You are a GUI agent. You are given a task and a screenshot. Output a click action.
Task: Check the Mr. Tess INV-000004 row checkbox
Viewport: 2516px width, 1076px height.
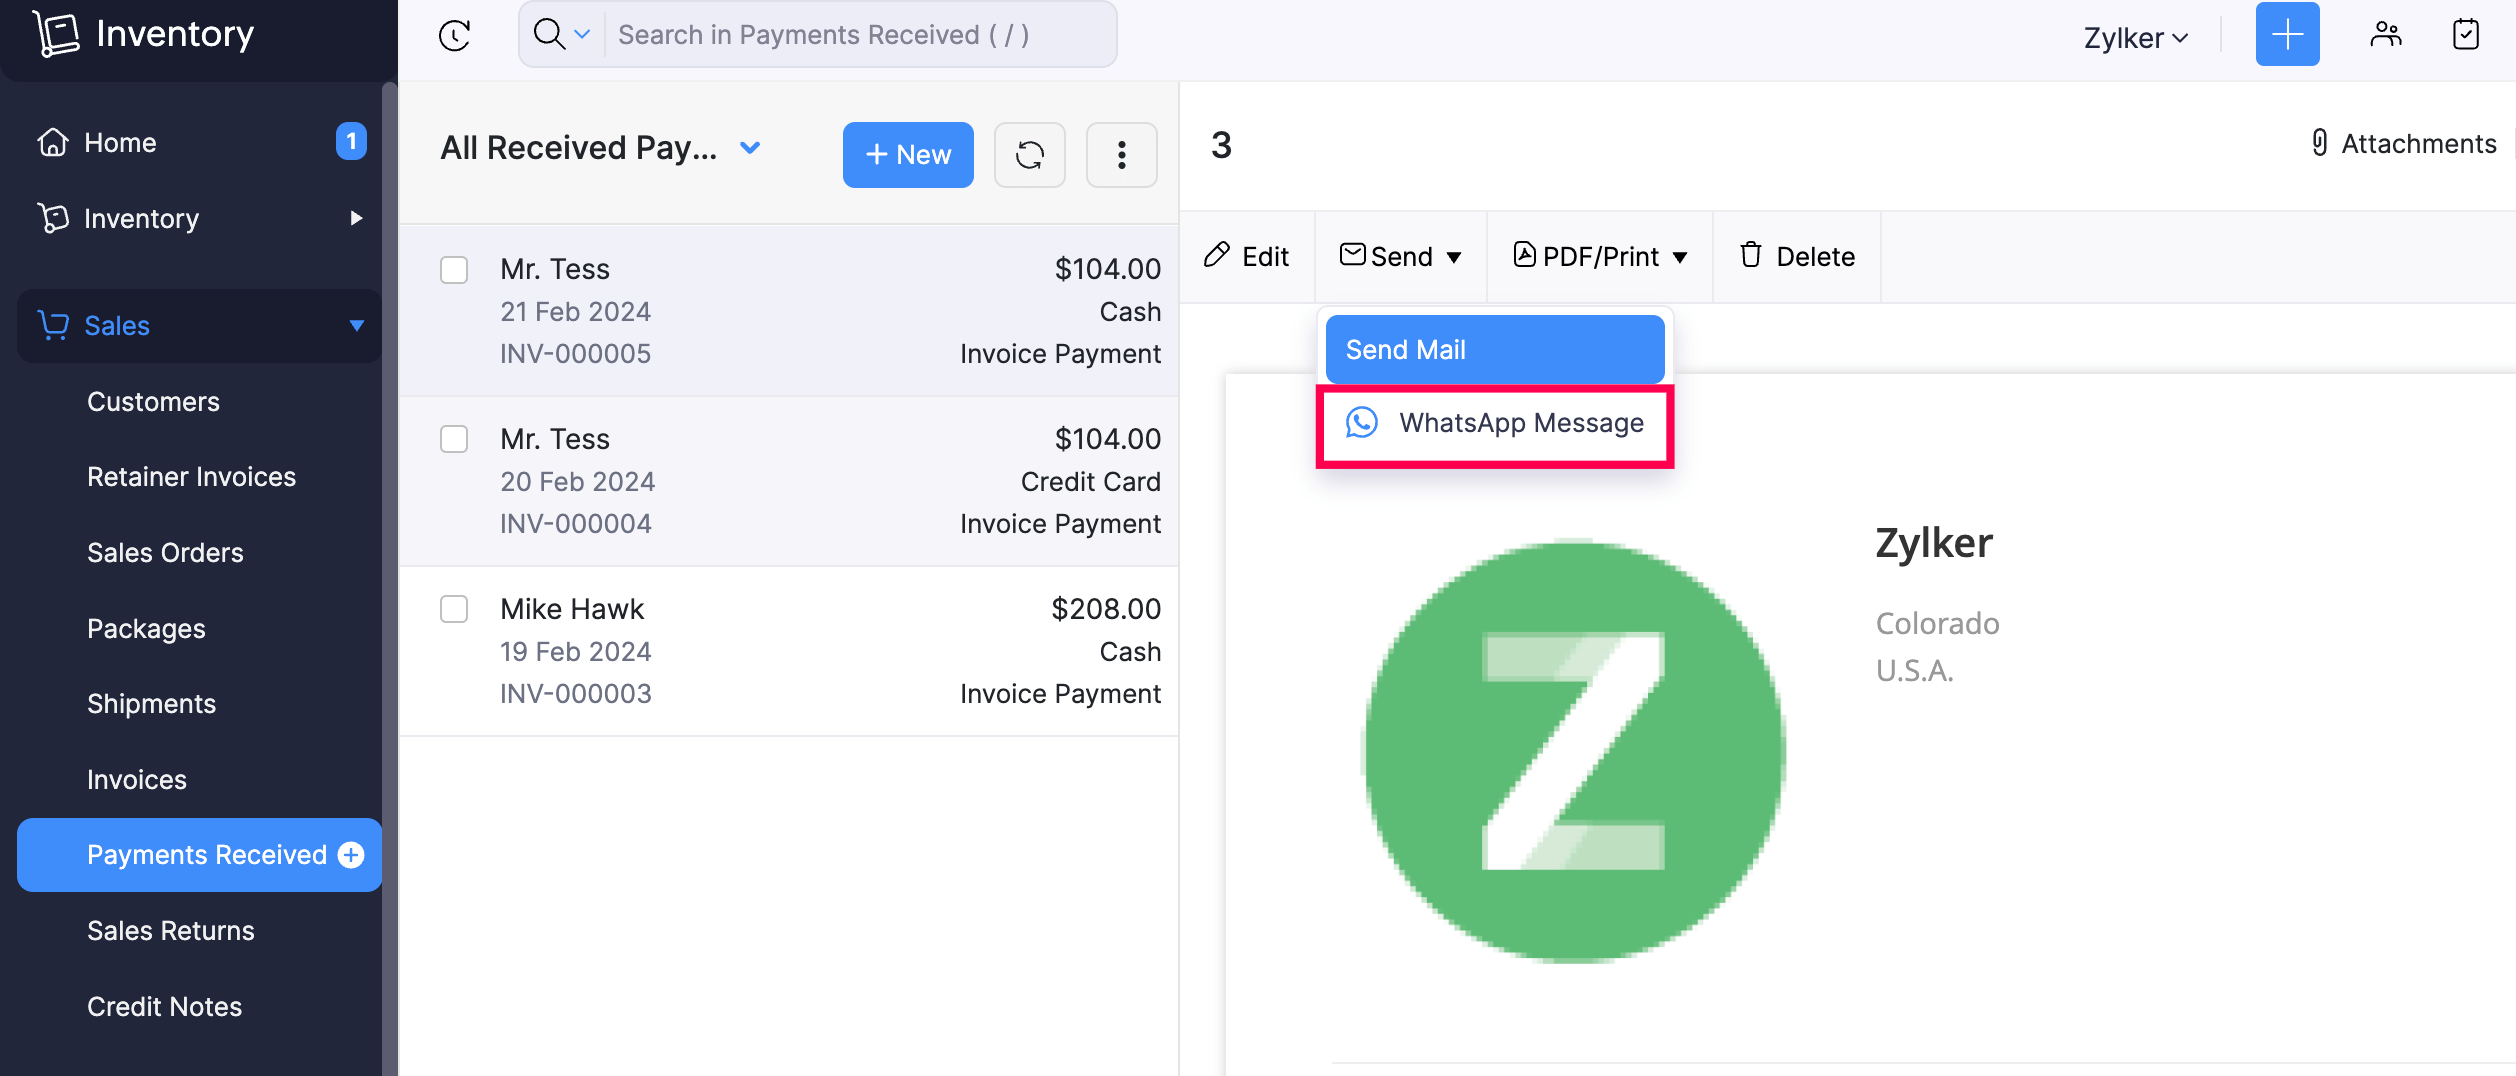454,440
